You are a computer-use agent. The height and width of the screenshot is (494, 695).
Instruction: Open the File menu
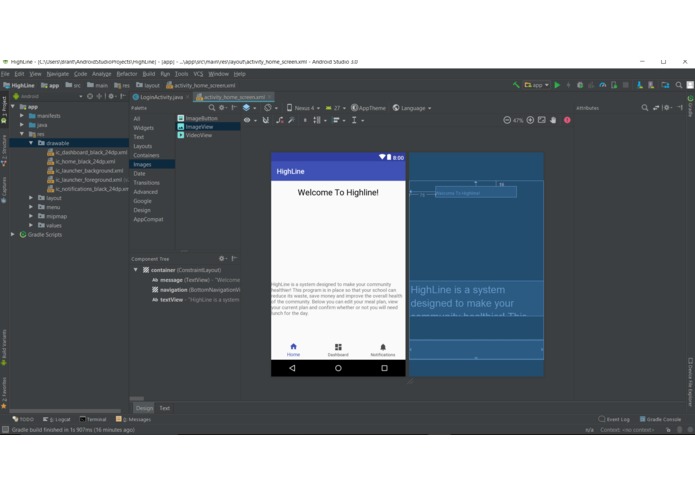(5, 74)
